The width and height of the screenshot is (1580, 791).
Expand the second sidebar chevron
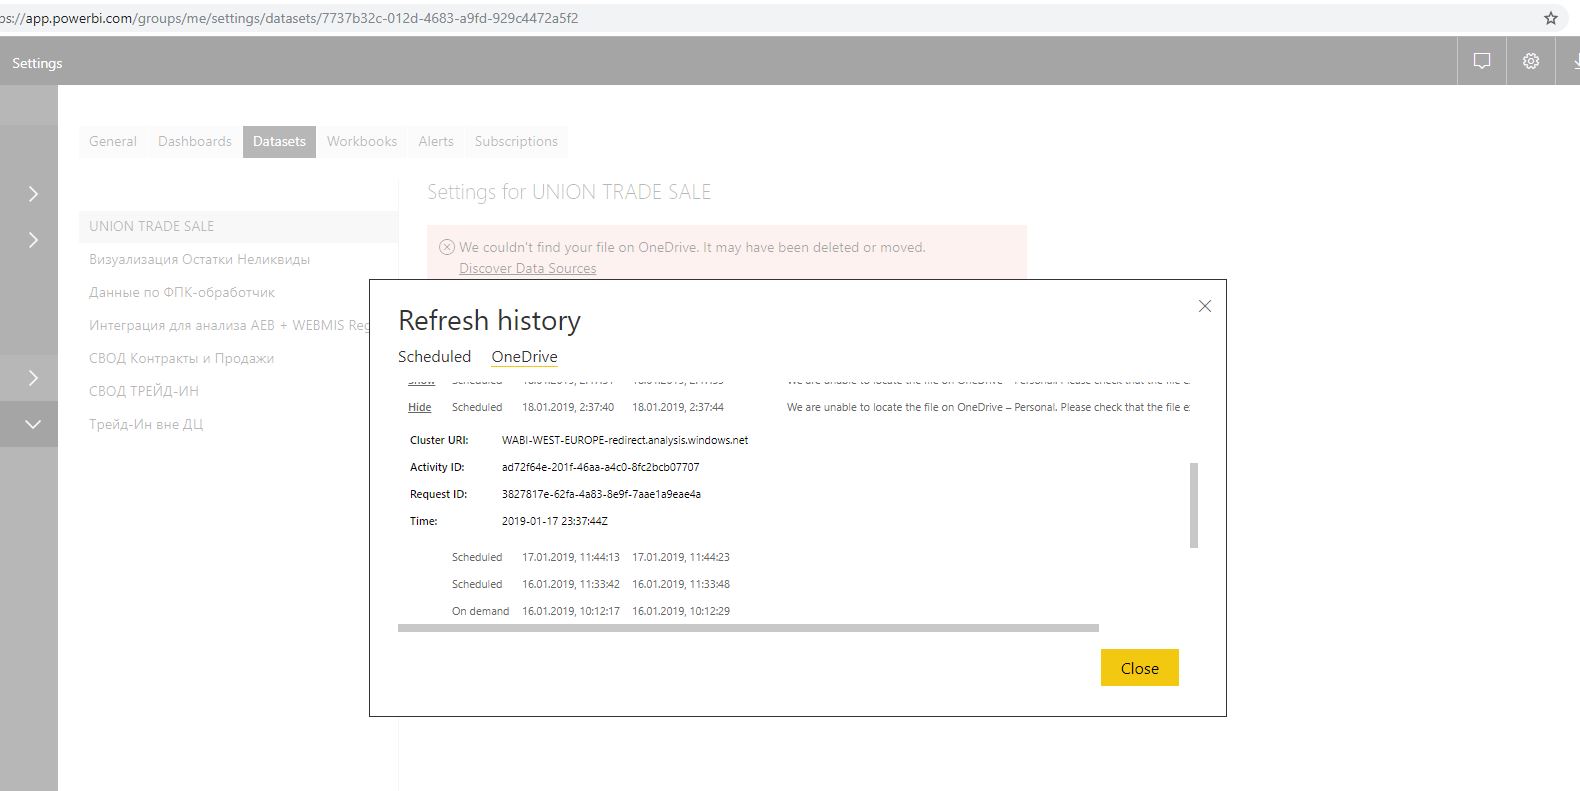pyautogui.click(x=33, y=240)
